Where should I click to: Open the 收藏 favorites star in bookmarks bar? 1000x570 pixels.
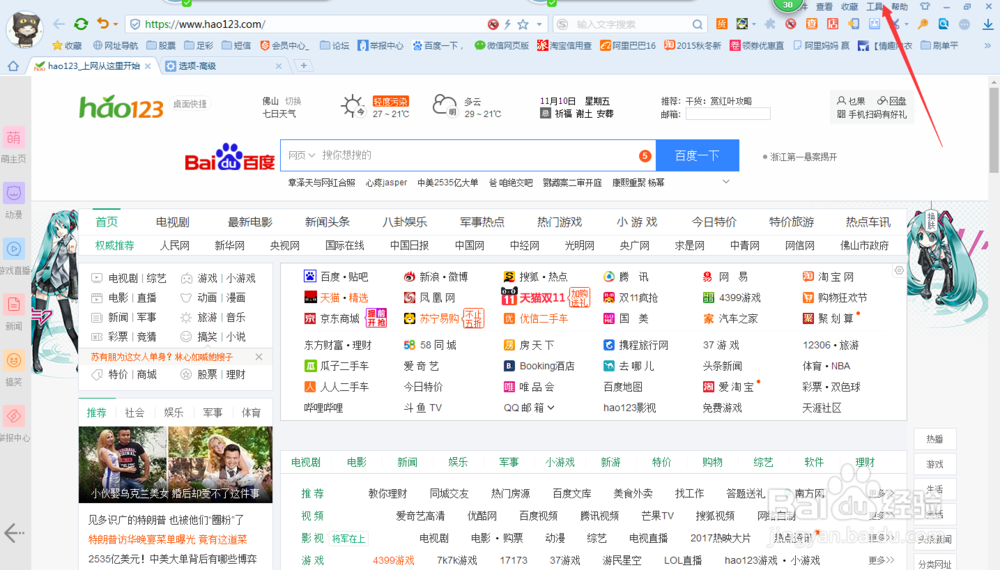(x=67, y=45)
